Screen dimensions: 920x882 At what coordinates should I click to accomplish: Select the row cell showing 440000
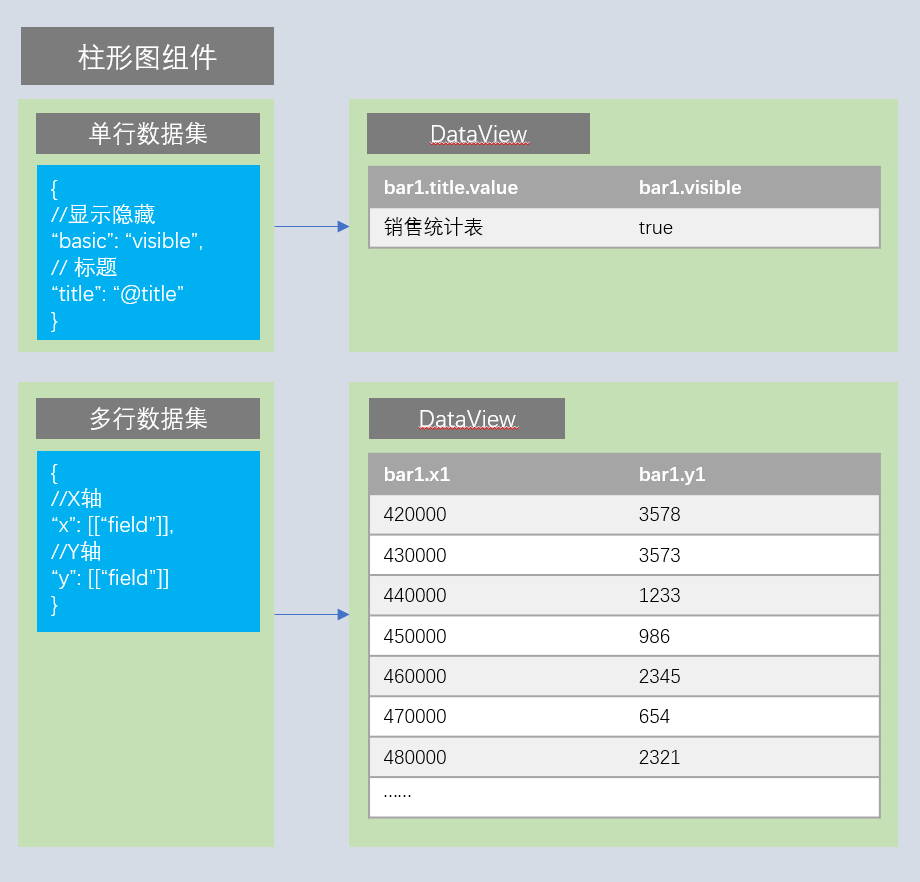pos(415,596)
